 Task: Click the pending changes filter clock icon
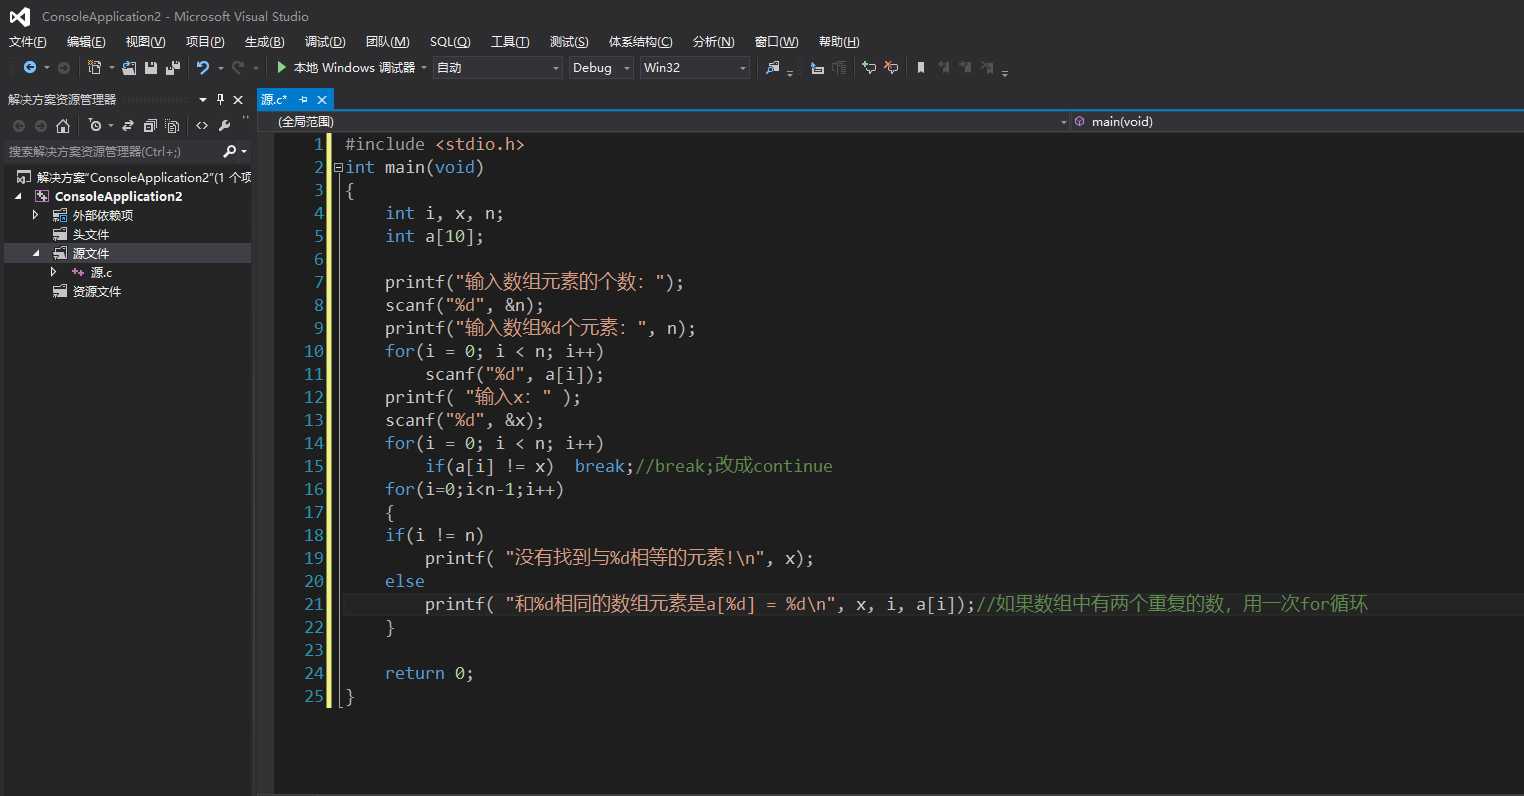point(95,125)
